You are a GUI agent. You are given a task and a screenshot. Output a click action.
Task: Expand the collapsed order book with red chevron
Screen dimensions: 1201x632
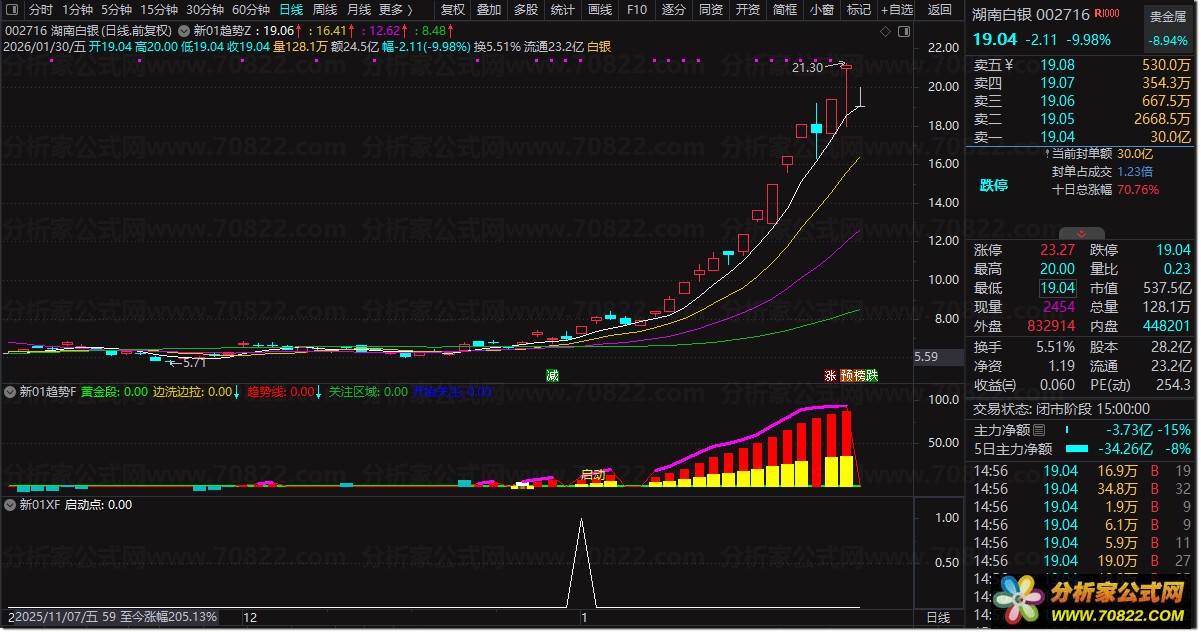[1081, 233]
